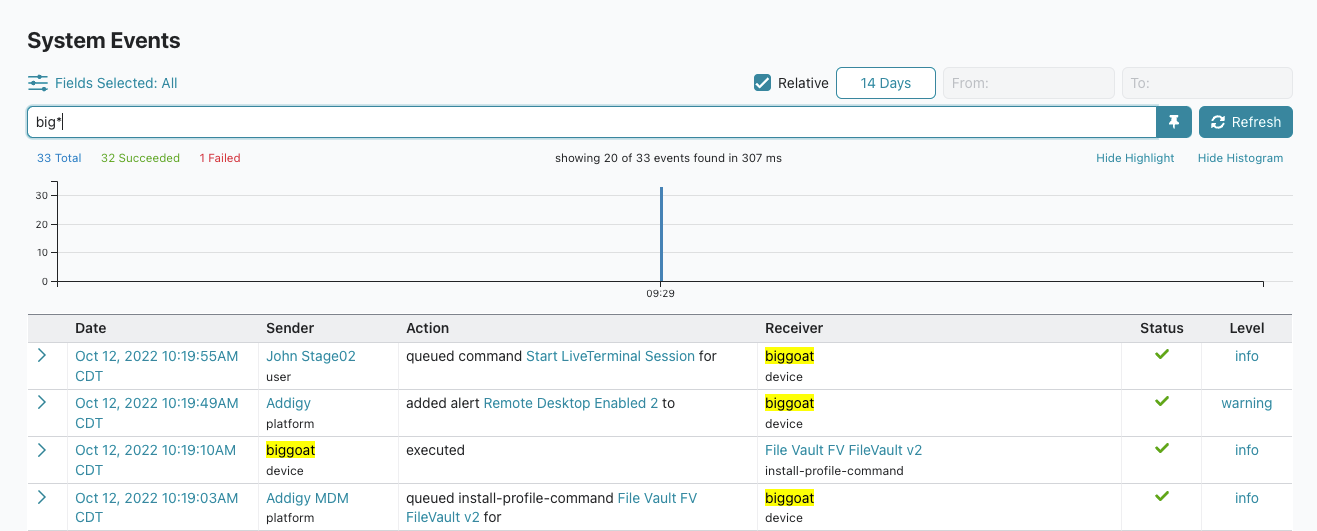The height and width of the screenshot is (531, 1317).
Task: Filter by 1 Failed events
Action: (220, 158)
